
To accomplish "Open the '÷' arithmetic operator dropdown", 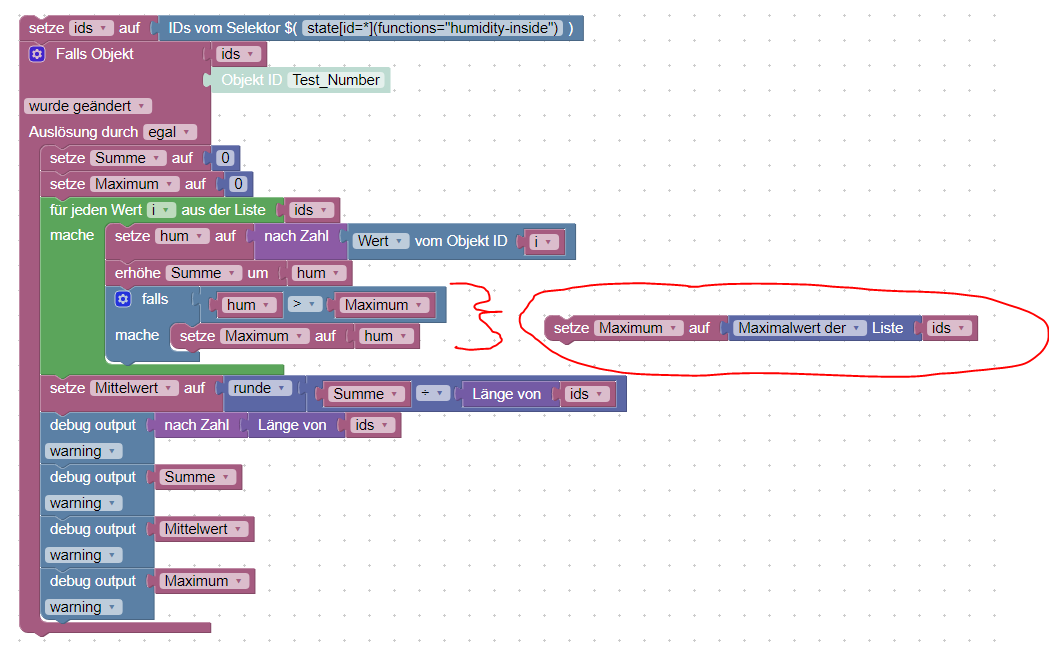I will pyautogui.click(x=432, y=393).
